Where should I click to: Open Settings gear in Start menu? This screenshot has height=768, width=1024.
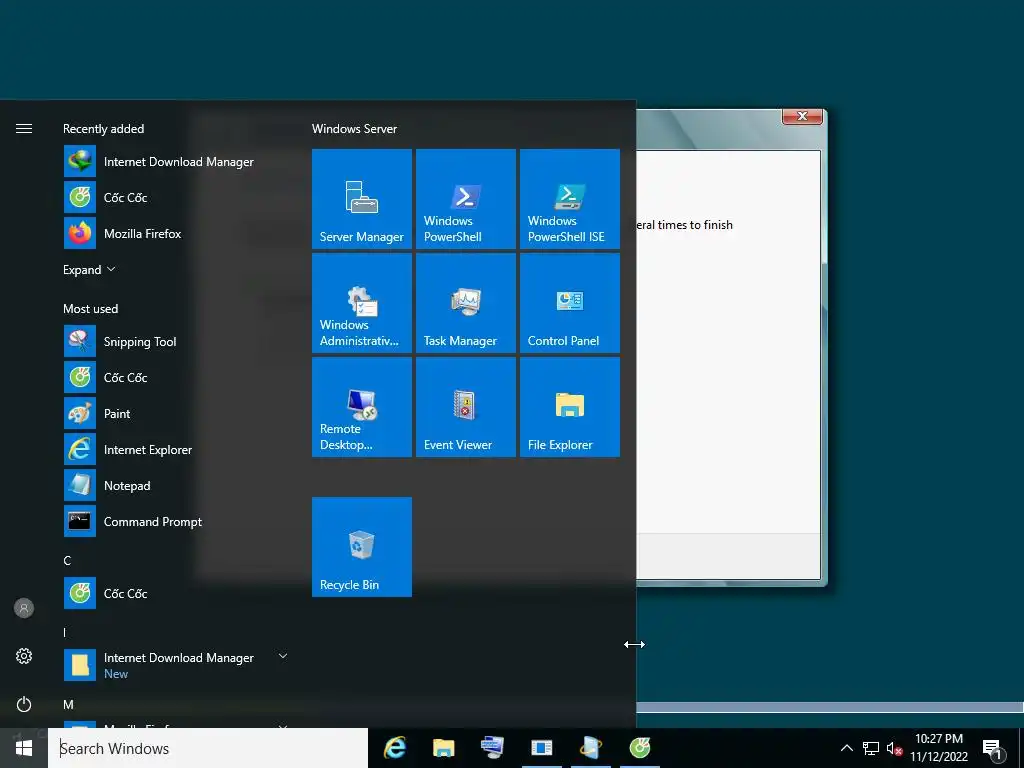tap(24, 656)
